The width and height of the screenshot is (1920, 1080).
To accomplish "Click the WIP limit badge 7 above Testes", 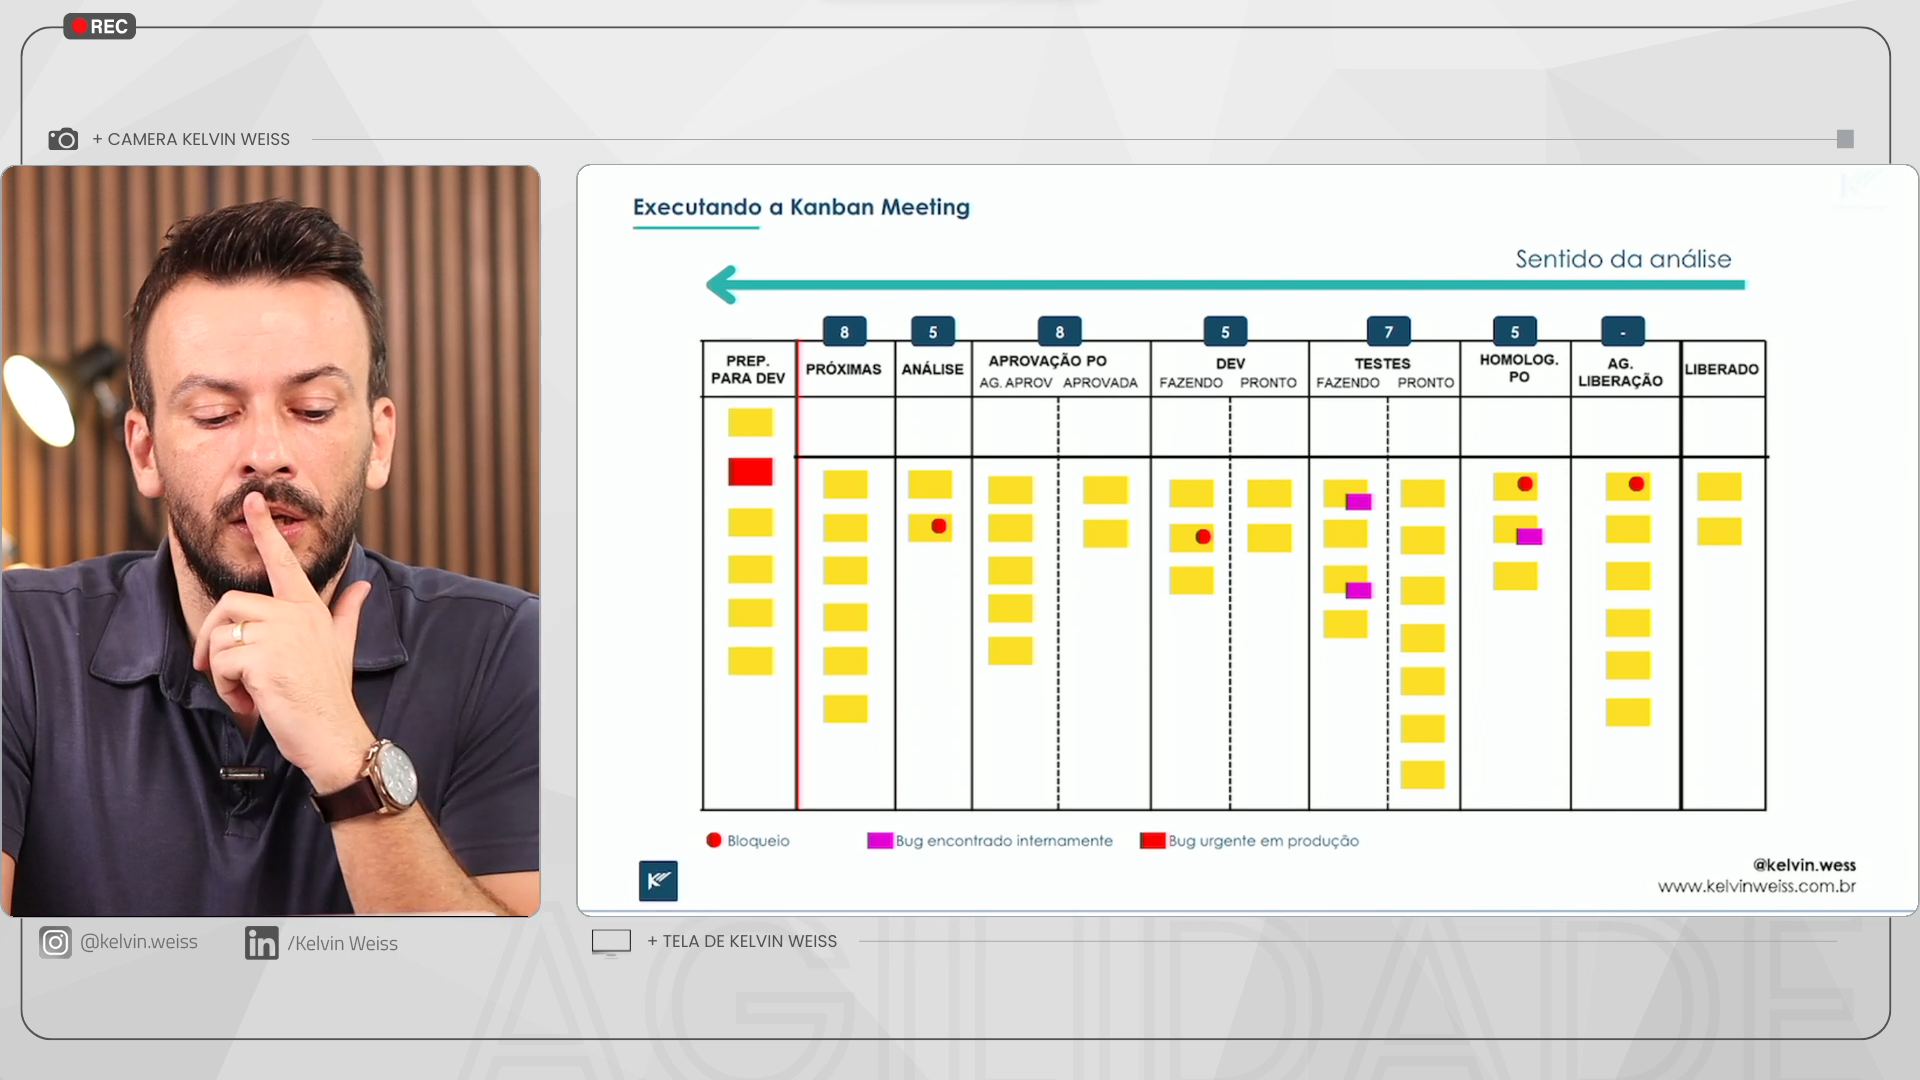I will pyautogui.click(x=1388, y=331).
